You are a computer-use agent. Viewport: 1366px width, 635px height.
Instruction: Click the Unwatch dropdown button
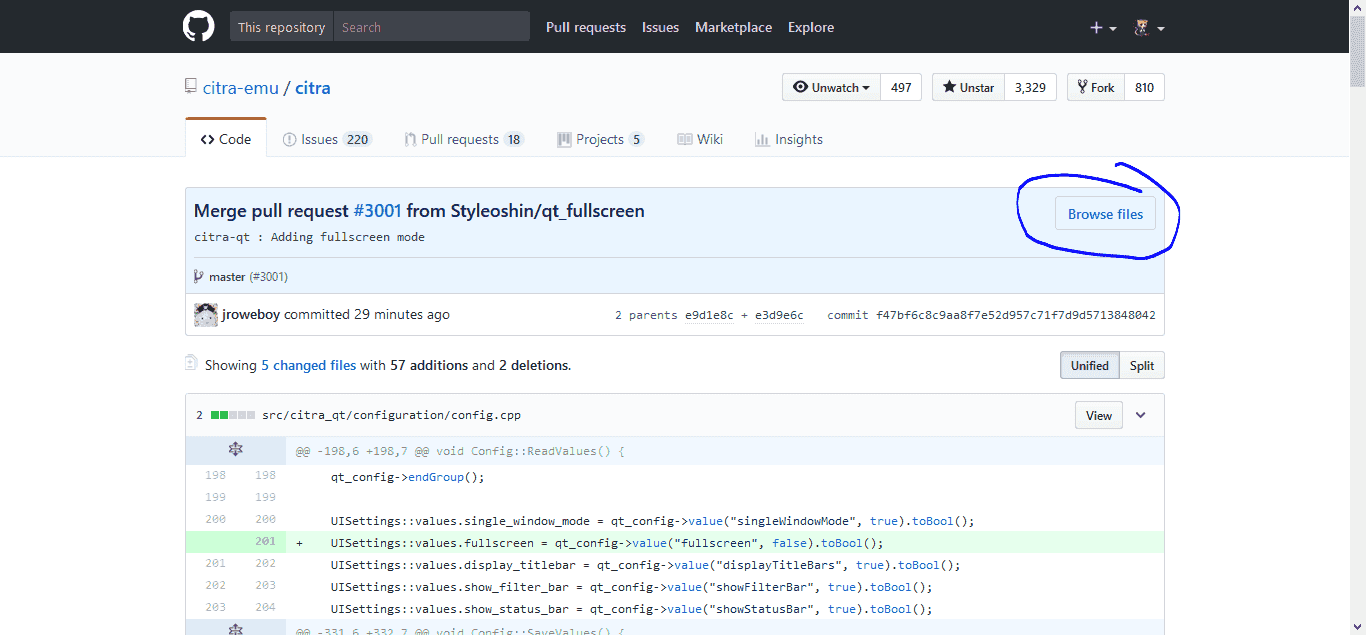click(831, 87)
